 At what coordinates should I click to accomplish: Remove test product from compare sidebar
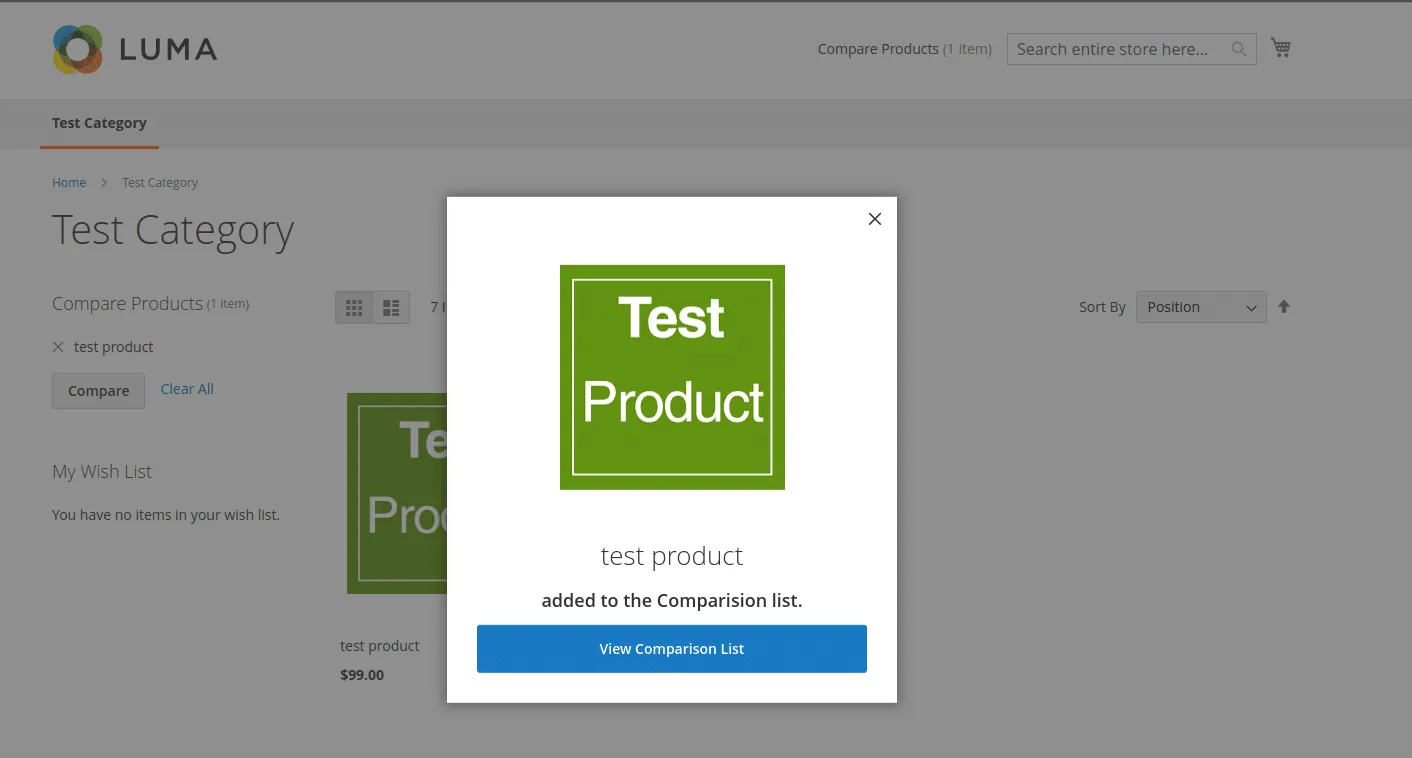click(58, 347)
